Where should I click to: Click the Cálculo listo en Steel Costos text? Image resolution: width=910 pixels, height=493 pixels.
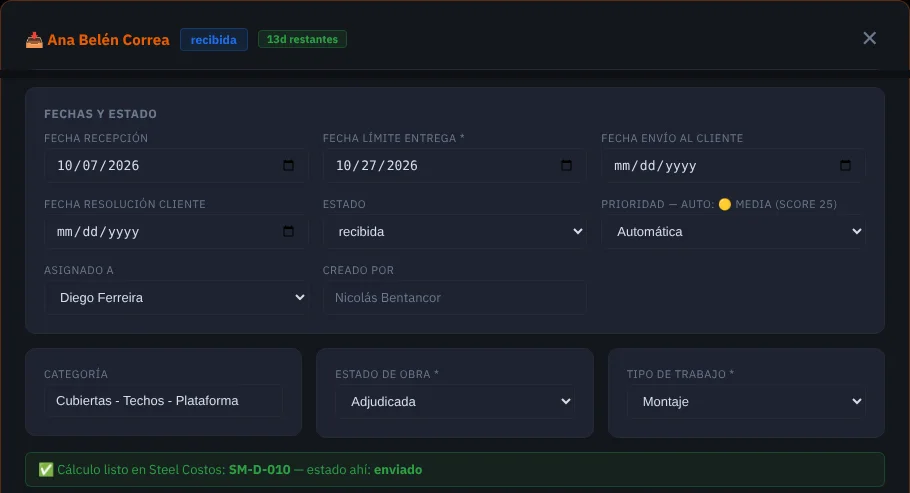click(x=141, y=470)
